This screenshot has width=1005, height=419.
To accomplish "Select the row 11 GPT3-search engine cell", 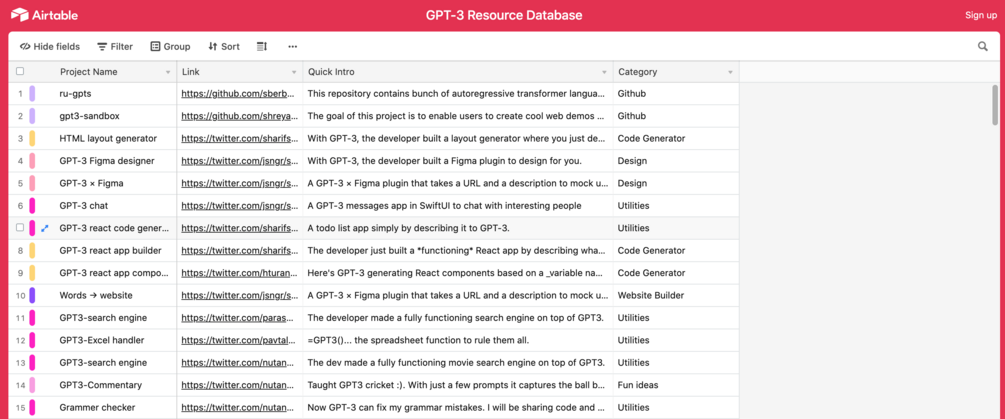I will 114,318.
